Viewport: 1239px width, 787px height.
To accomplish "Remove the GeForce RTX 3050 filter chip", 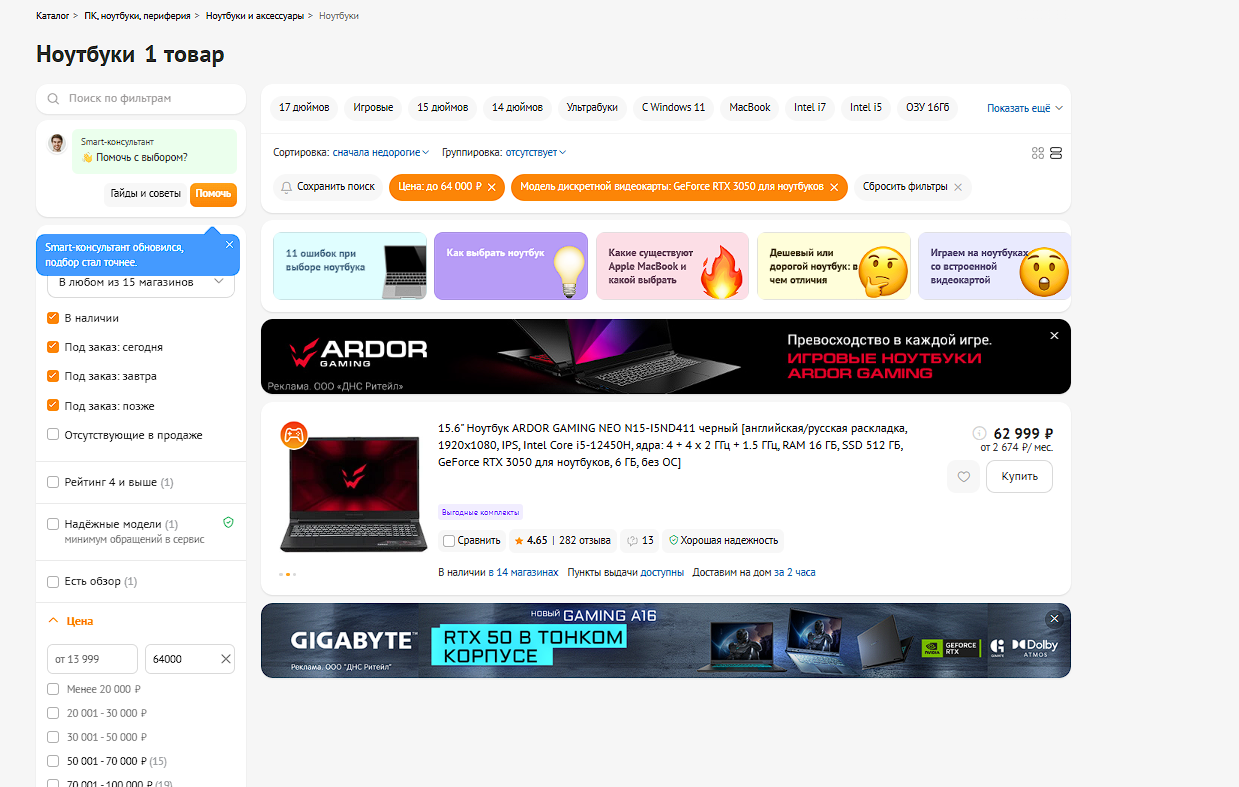I will click(834, 187).
